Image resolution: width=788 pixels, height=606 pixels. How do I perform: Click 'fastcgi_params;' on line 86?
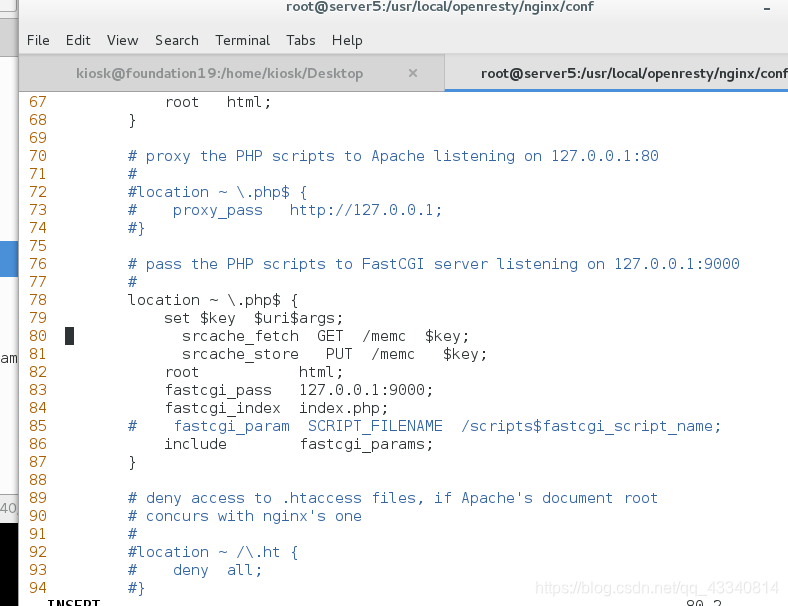tap(366, 444)
